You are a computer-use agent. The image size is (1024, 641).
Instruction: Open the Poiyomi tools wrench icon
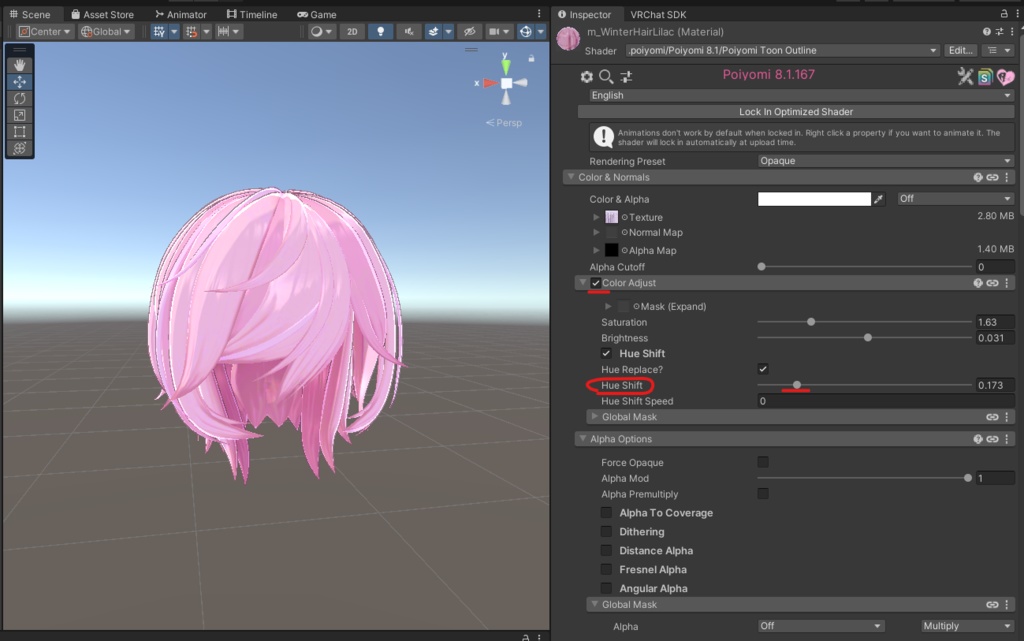coord(965,76)
